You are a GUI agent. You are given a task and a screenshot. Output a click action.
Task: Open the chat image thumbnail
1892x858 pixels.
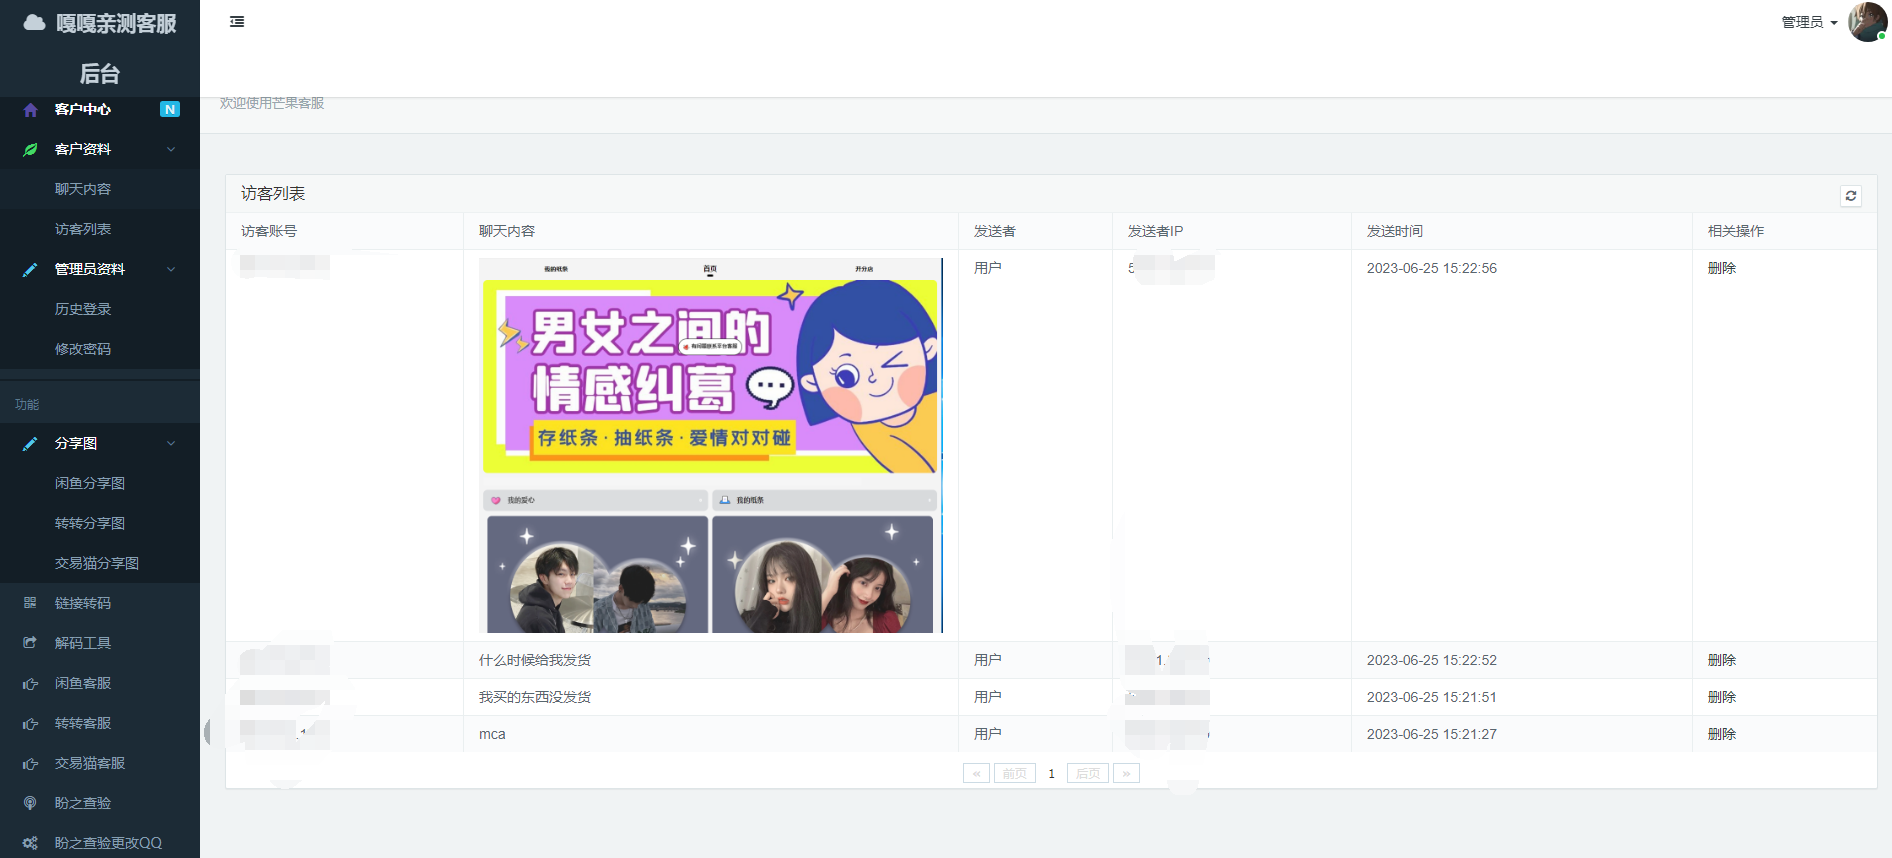point(710,445)
